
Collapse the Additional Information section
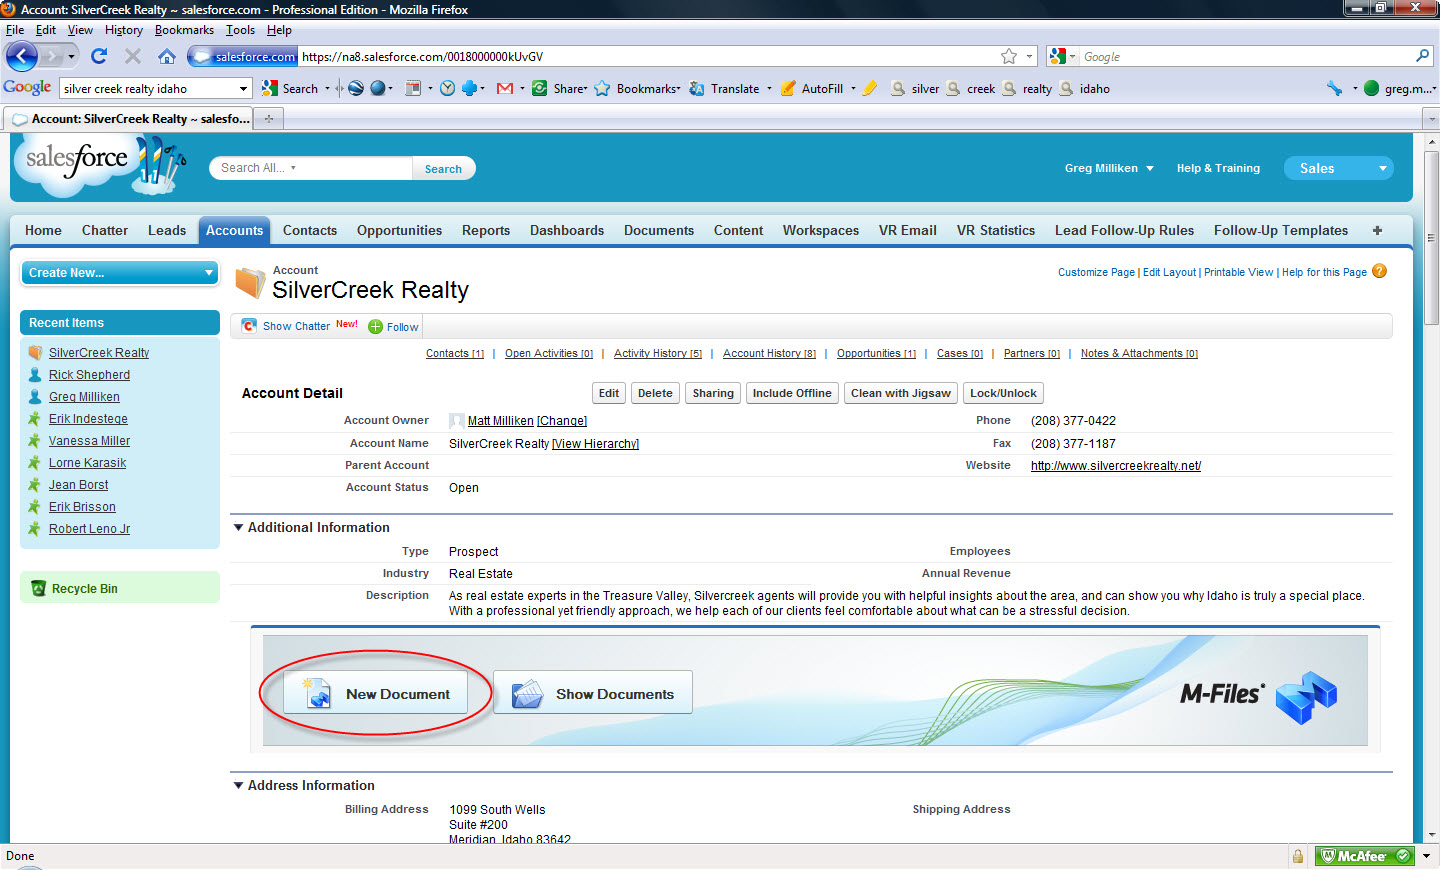(239, 527)
